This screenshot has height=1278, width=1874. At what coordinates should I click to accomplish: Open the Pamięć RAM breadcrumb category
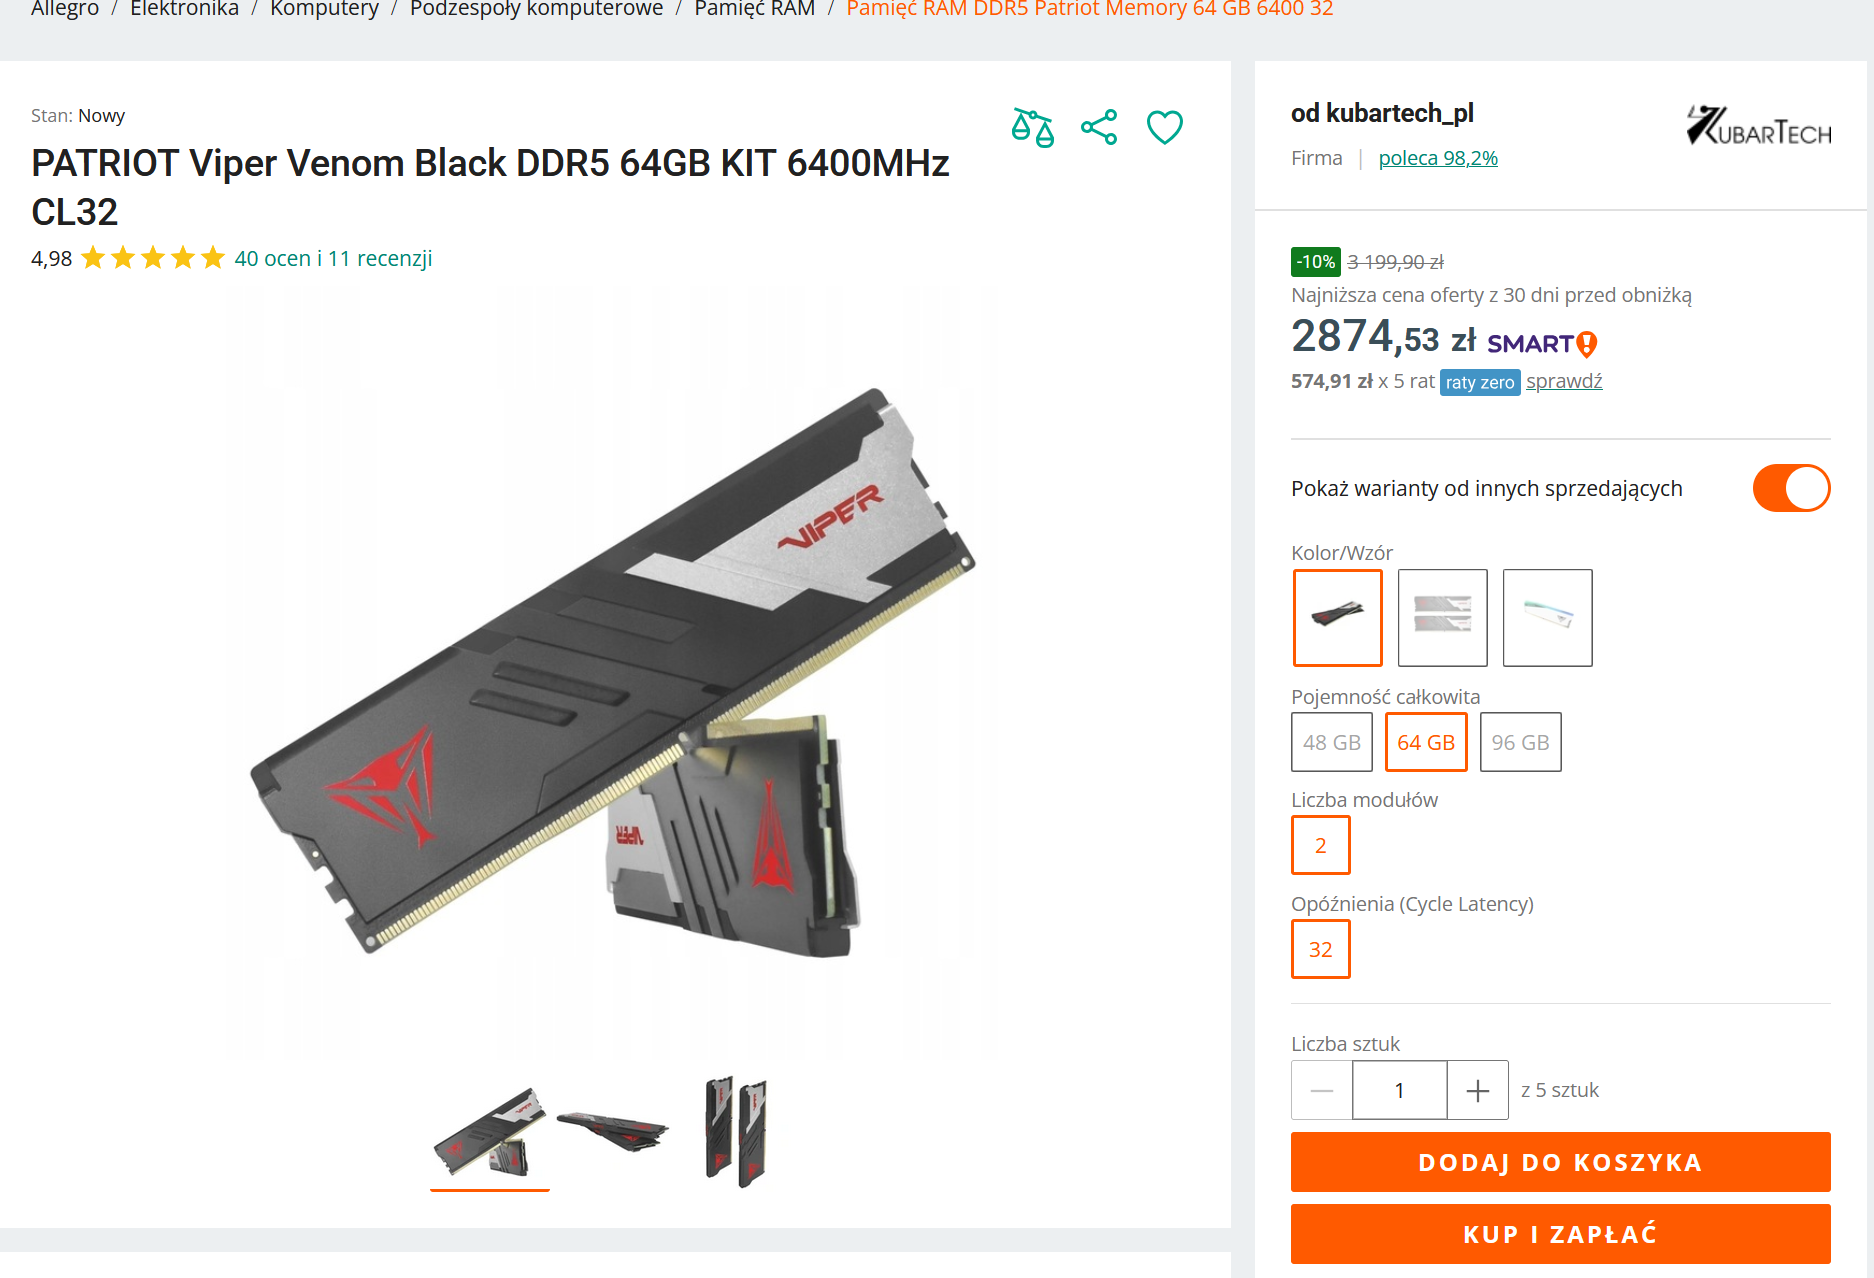[755, 9]
